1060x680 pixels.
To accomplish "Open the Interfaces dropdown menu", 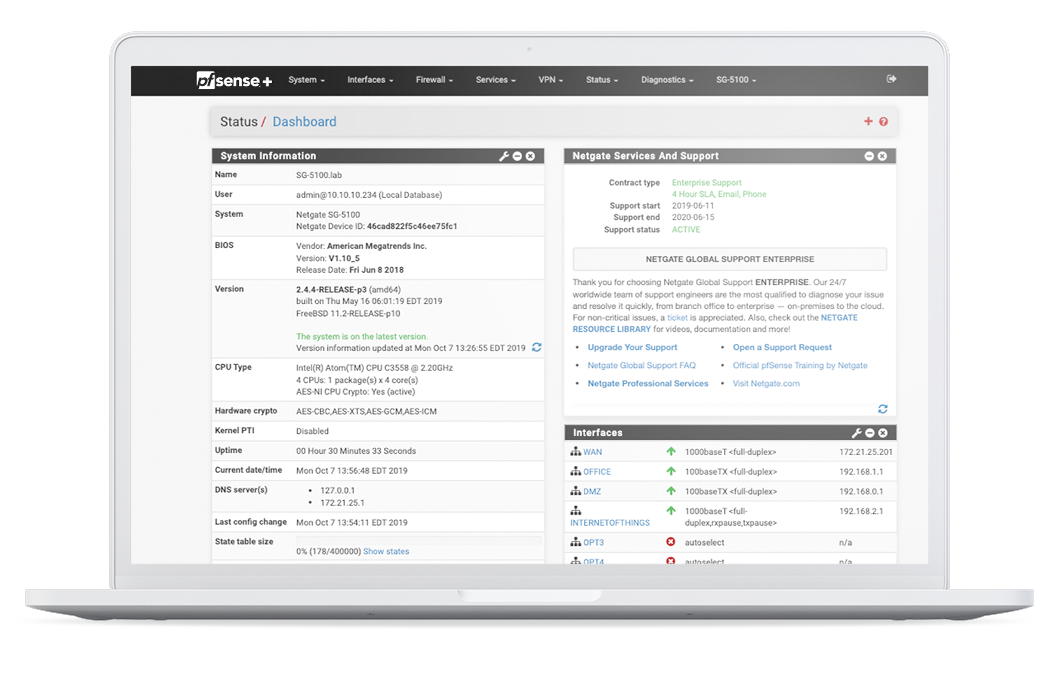I will [370, 80].
